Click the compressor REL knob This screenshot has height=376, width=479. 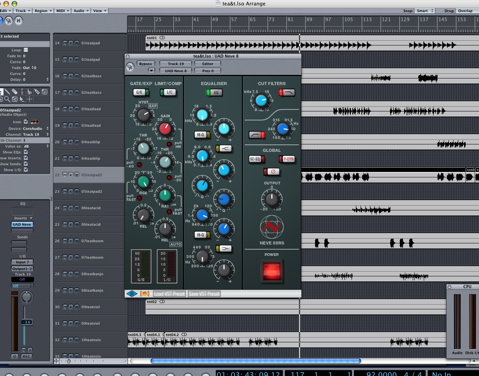(165, 229)
